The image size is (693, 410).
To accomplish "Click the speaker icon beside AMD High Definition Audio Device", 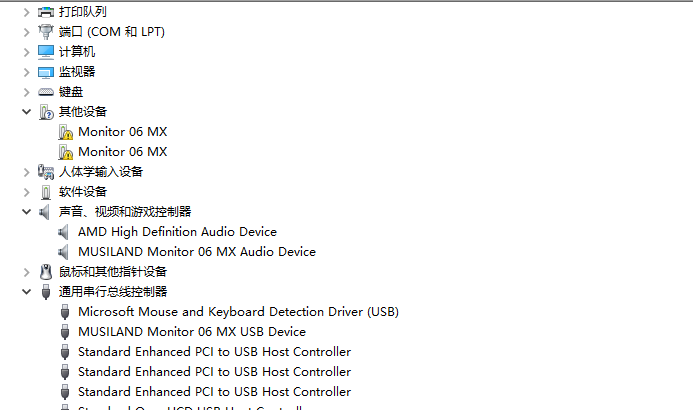I will coord(65,232).
